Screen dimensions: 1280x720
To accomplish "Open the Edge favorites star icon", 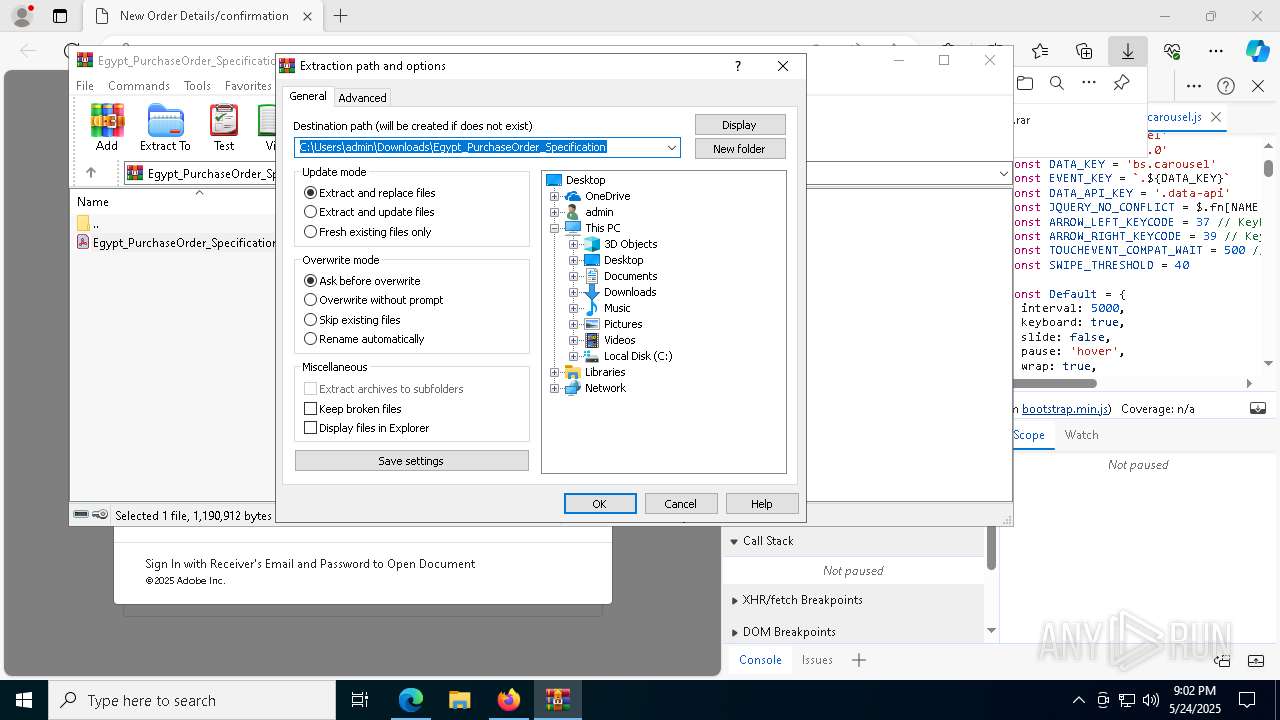I will click(x=1040, y=51).
